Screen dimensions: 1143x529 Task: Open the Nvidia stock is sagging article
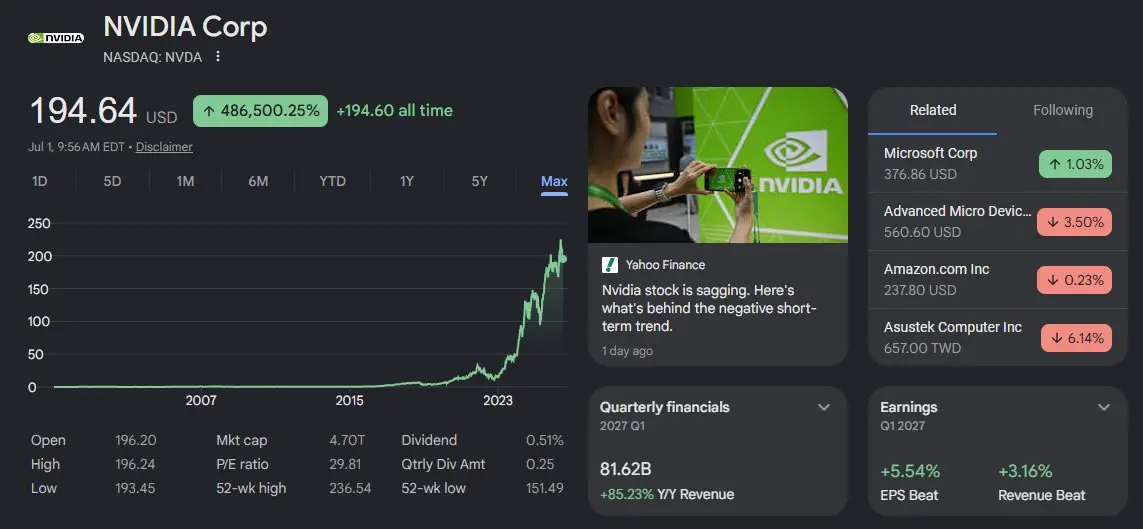[x=709, y=308]
